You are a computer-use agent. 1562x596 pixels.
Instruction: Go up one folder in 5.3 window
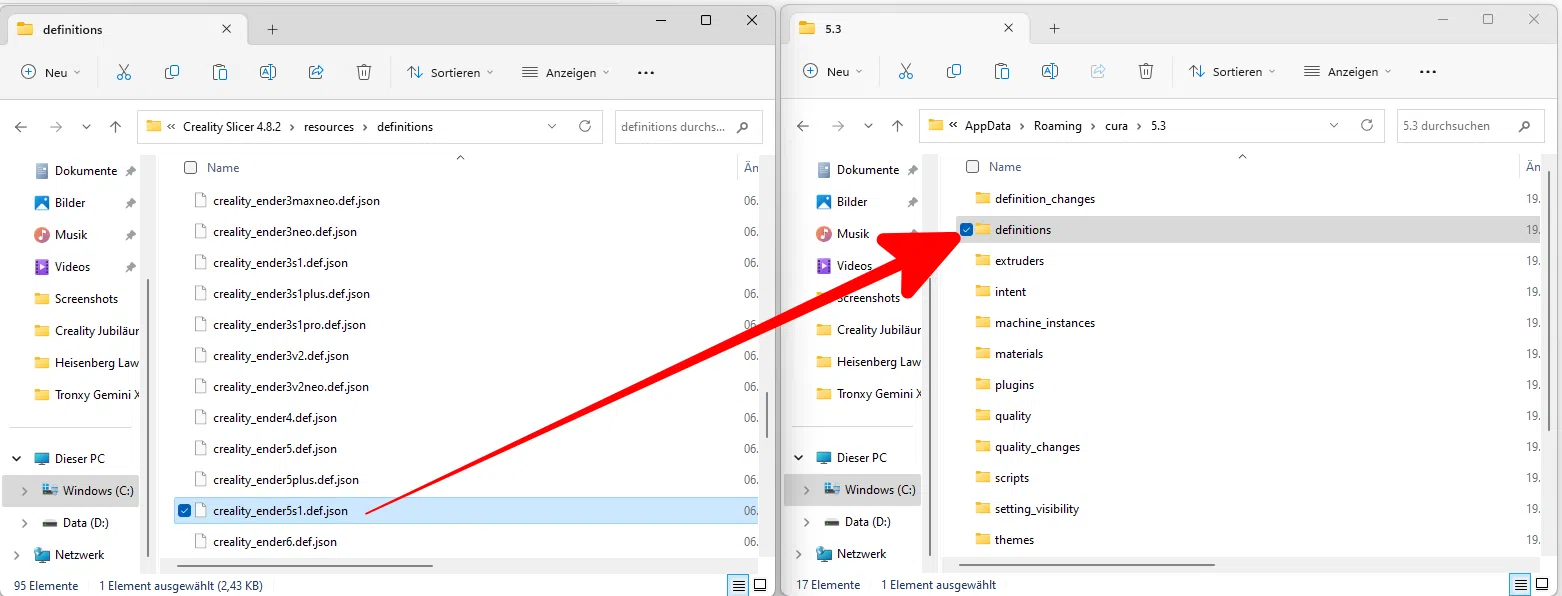tap(898, 126)
